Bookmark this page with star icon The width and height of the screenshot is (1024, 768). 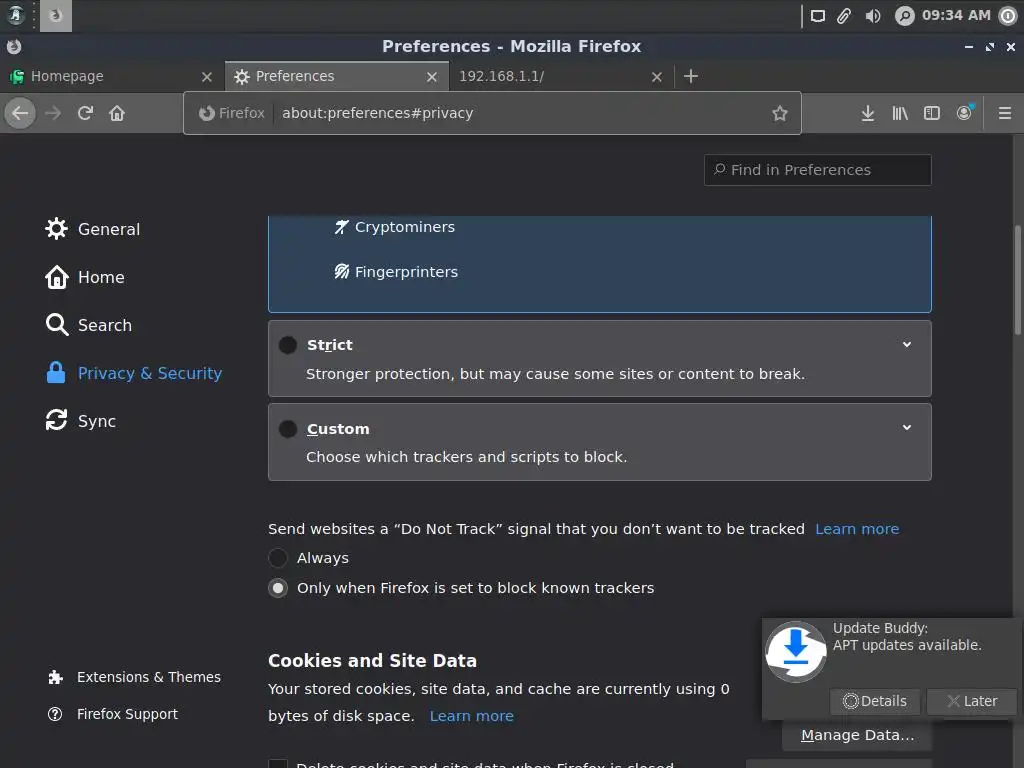click(780, 113)
